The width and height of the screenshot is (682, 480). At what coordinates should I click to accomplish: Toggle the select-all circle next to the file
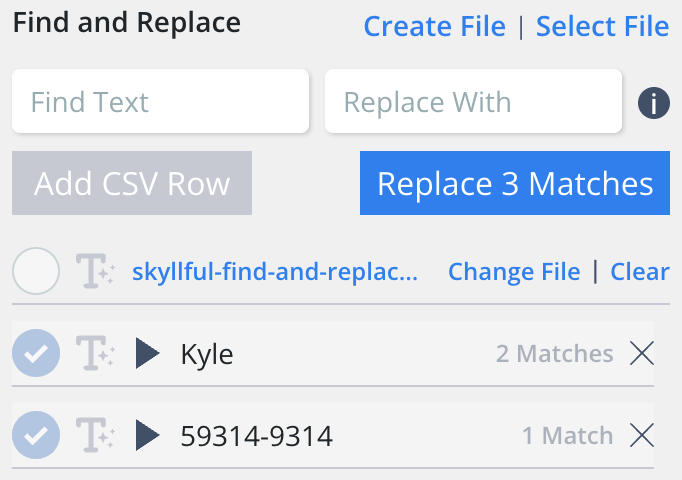(x=36, y=271)
